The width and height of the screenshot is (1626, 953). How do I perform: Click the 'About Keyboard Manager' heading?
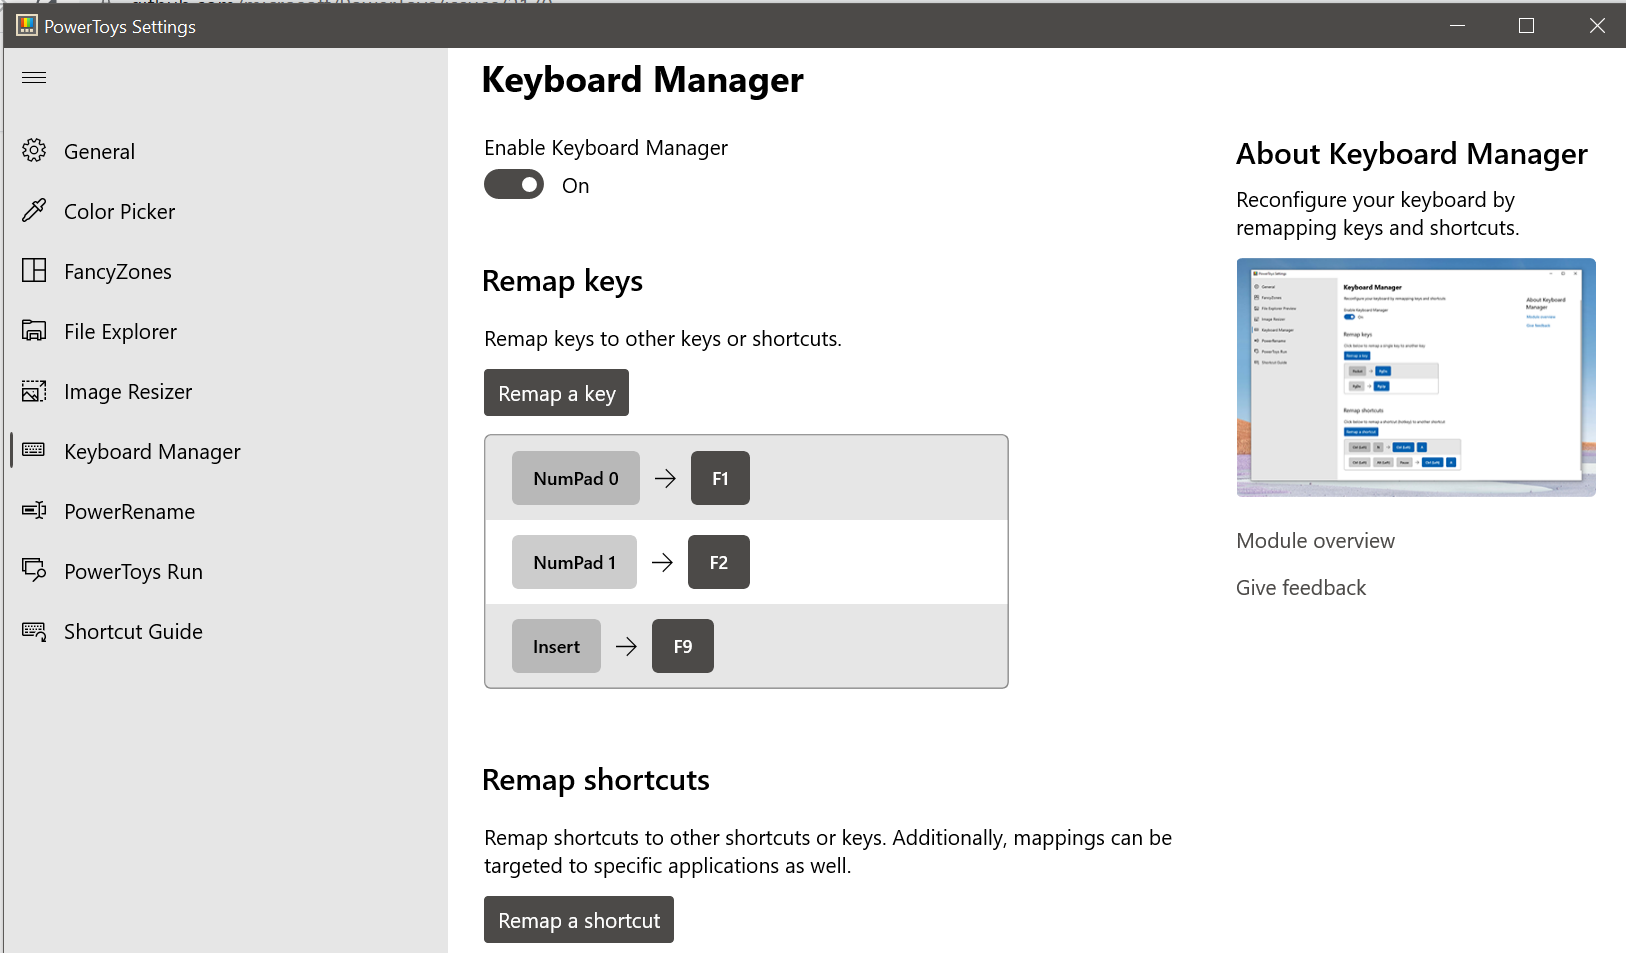[1412, 154]
